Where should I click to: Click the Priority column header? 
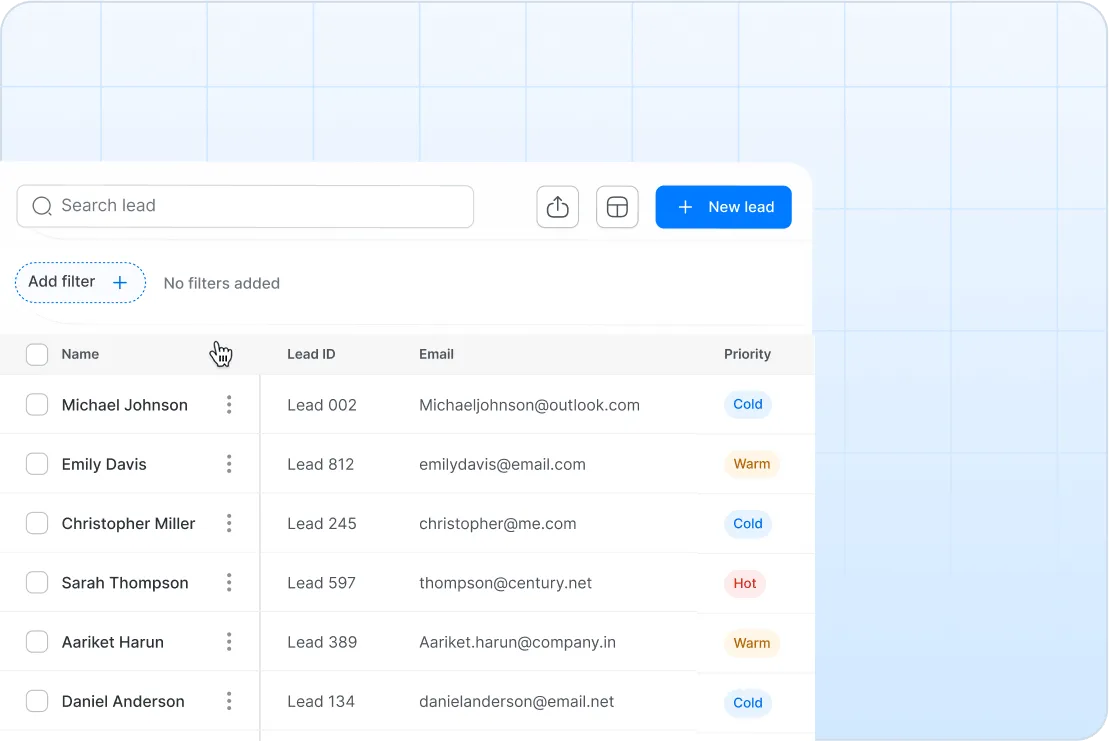pyautogui.click(x=747, y=354)
